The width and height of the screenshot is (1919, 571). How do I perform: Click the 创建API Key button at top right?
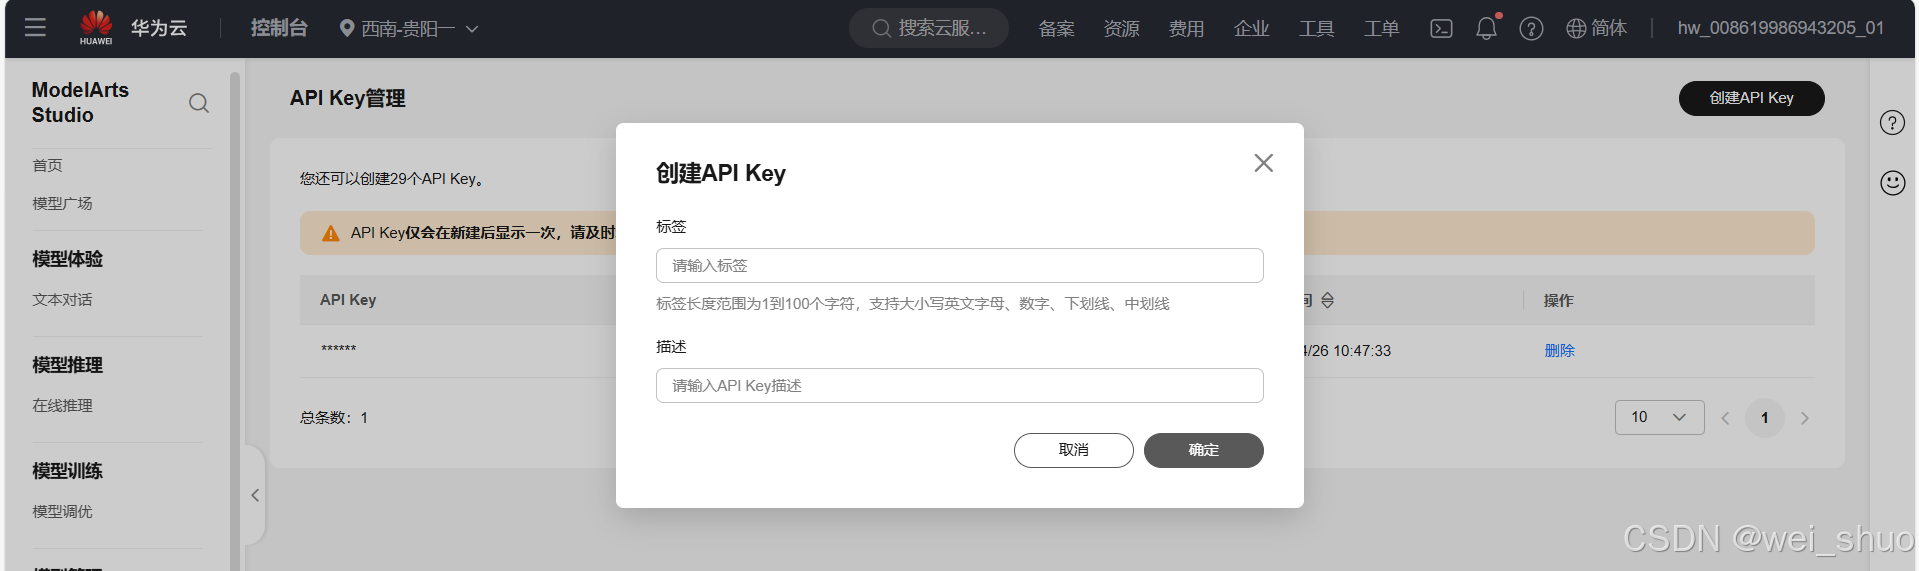(1752, 98)
